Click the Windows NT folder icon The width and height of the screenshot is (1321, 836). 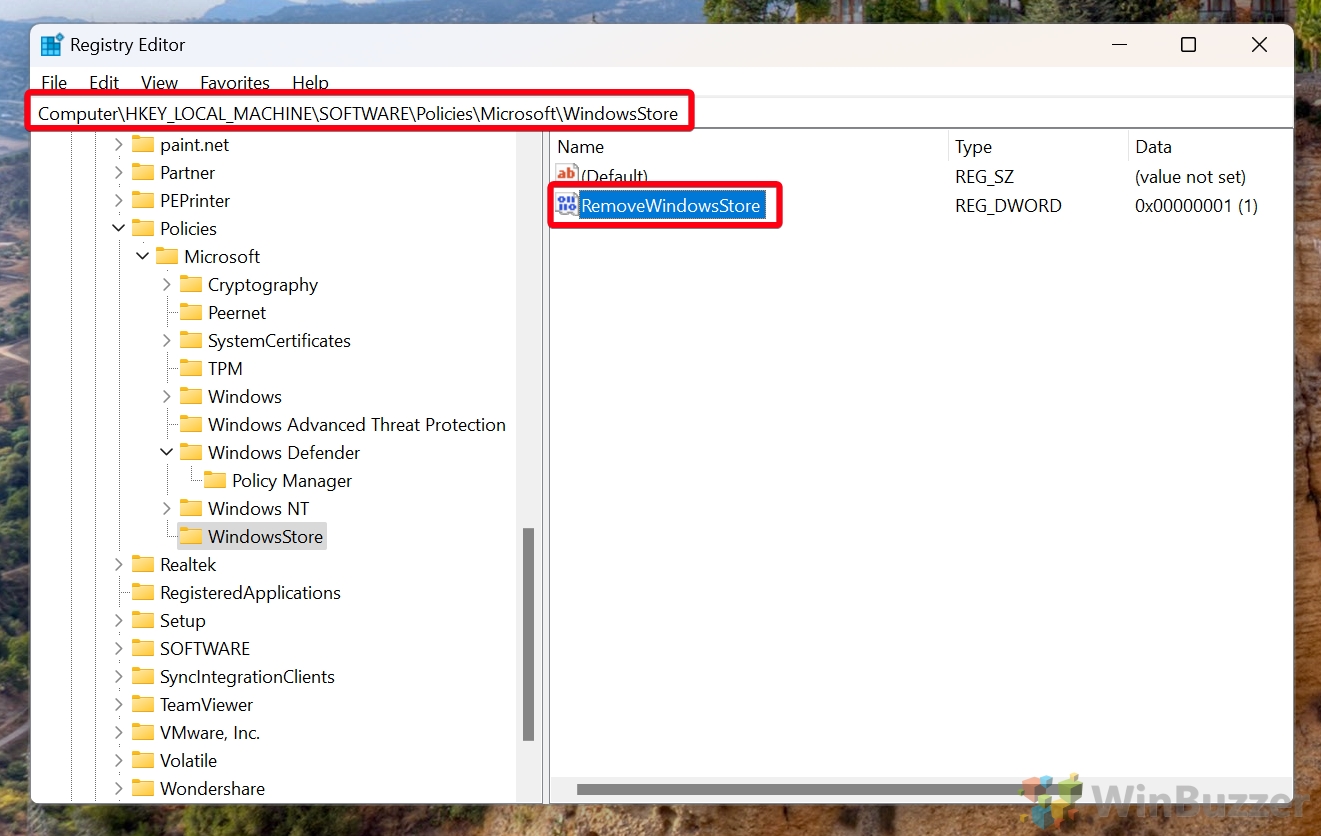[x=191, y=509]
